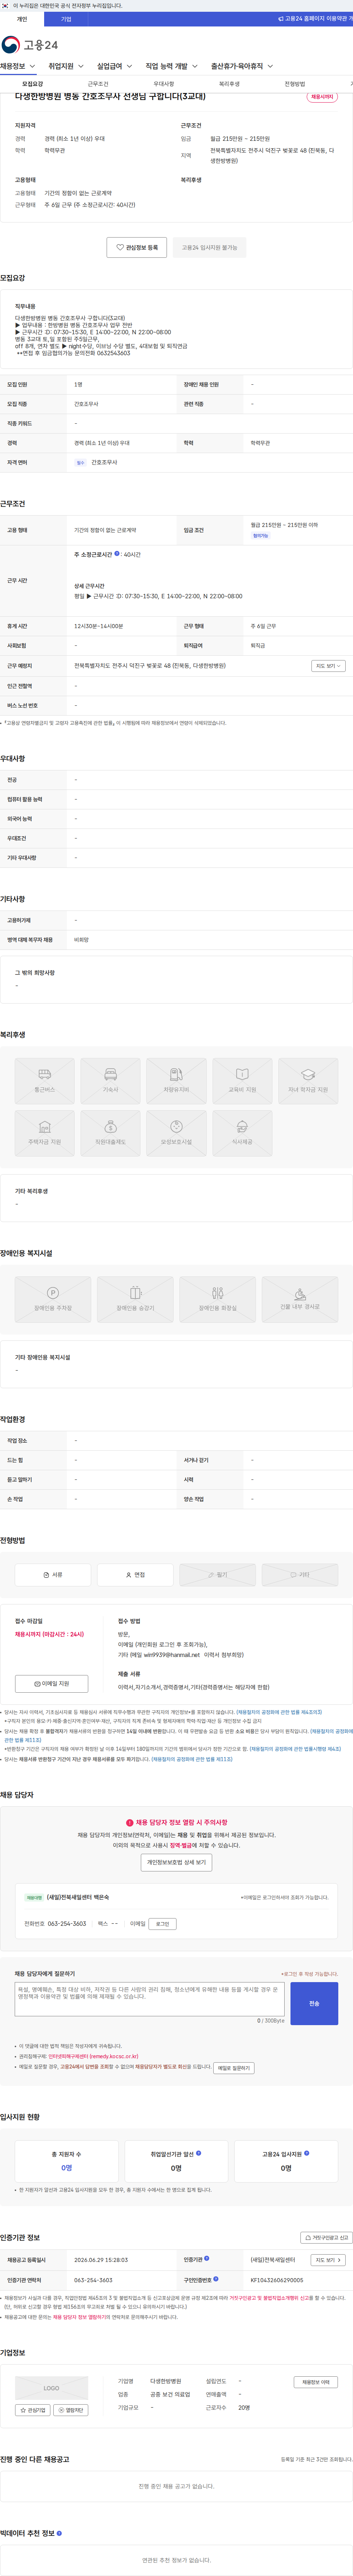Click the 장애인용 주차장 facility icon

(53, 1299)
